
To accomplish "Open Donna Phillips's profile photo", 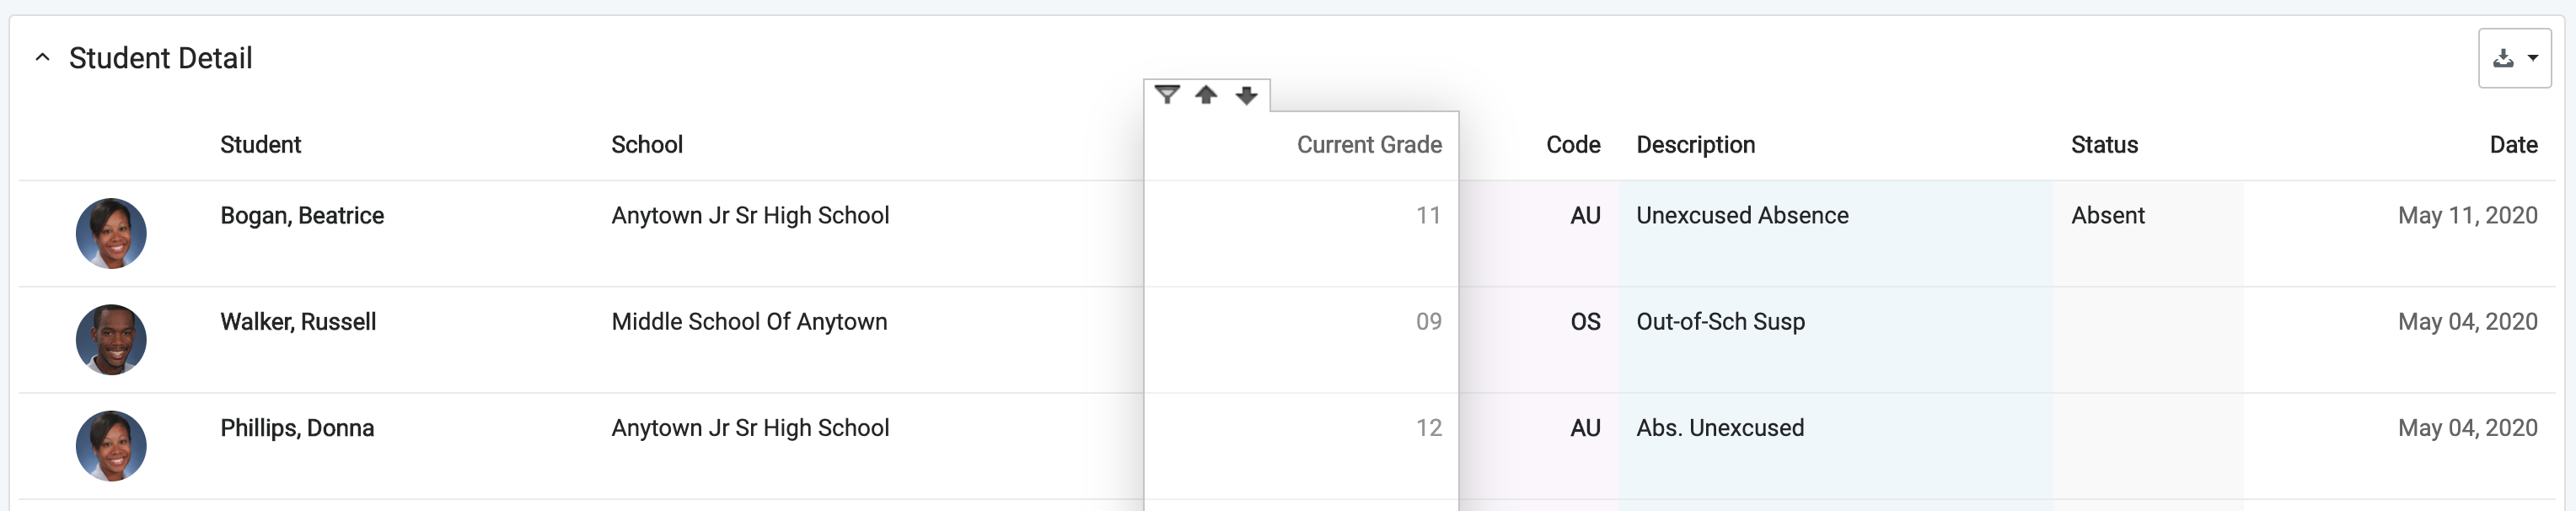I will (x=111, y=445).
